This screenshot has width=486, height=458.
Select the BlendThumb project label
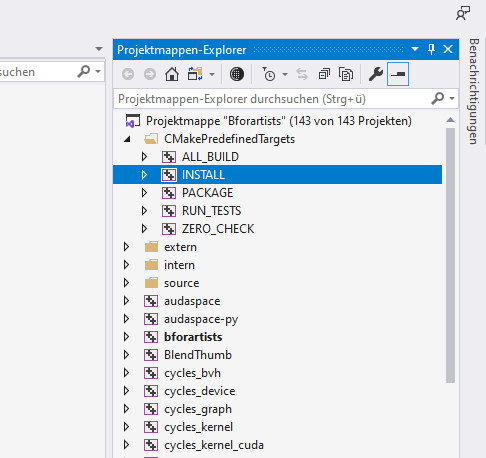pos(198,355)
